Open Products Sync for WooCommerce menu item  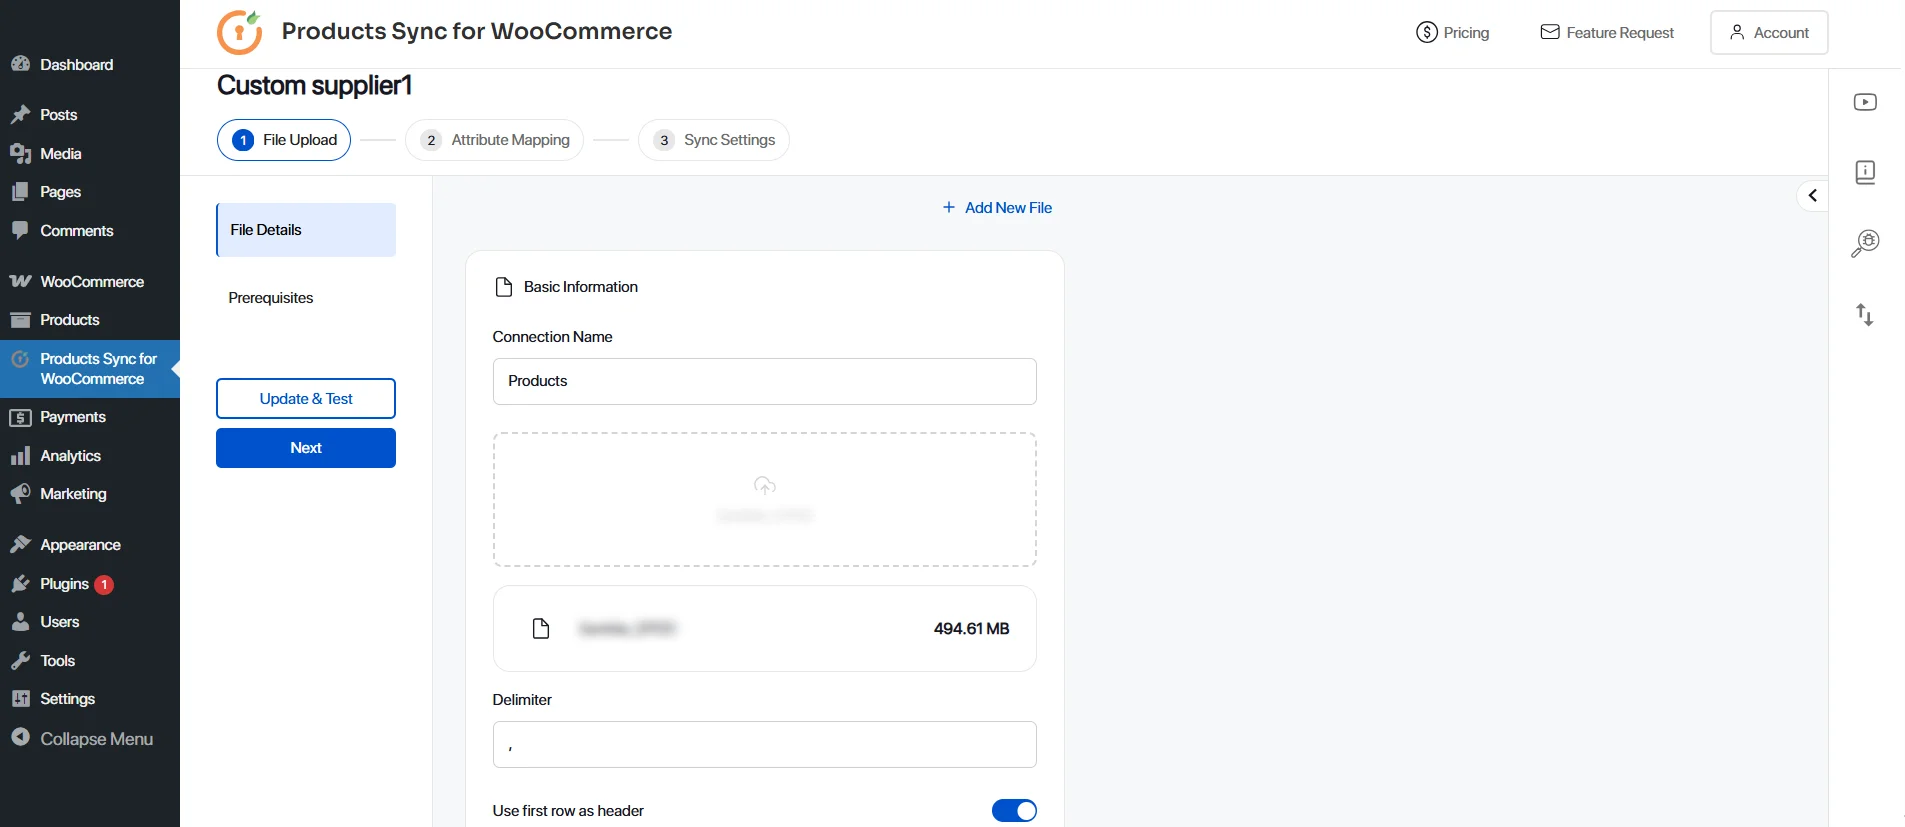click(90, 369)
